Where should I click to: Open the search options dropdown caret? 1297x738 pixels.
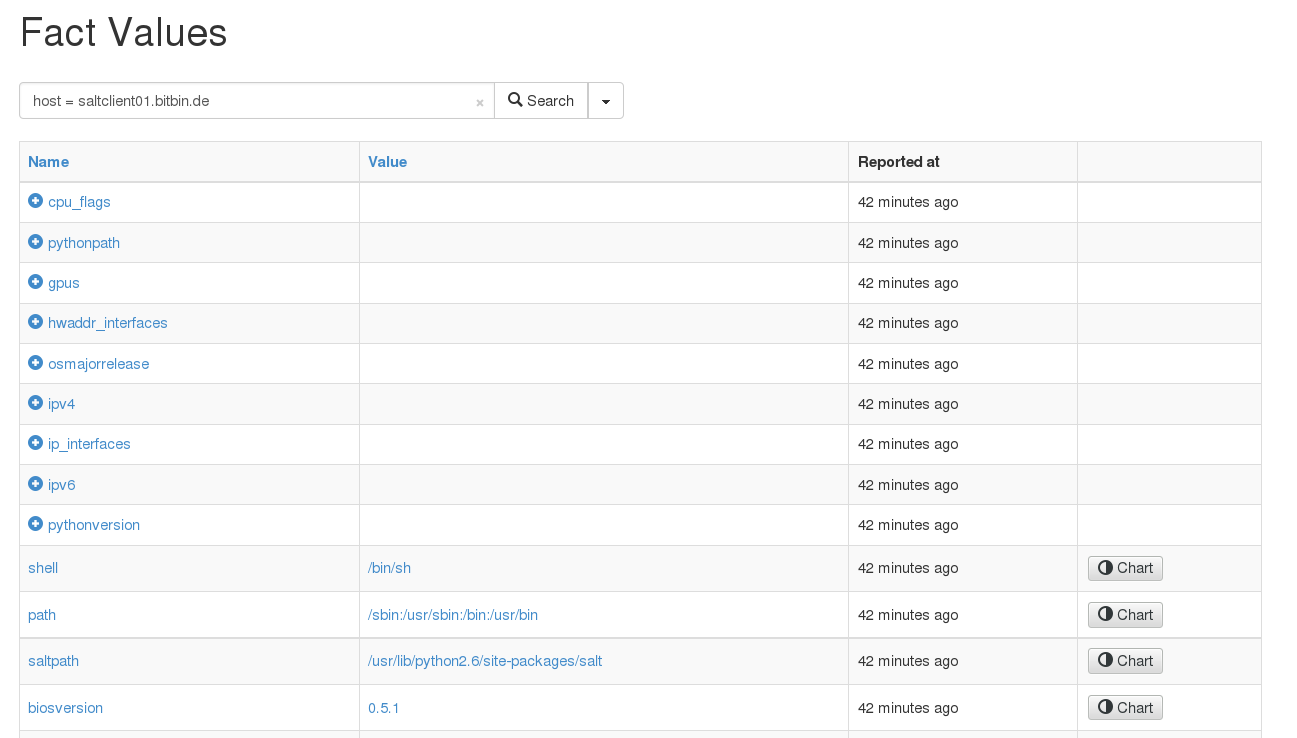click(x=606, y=101)
